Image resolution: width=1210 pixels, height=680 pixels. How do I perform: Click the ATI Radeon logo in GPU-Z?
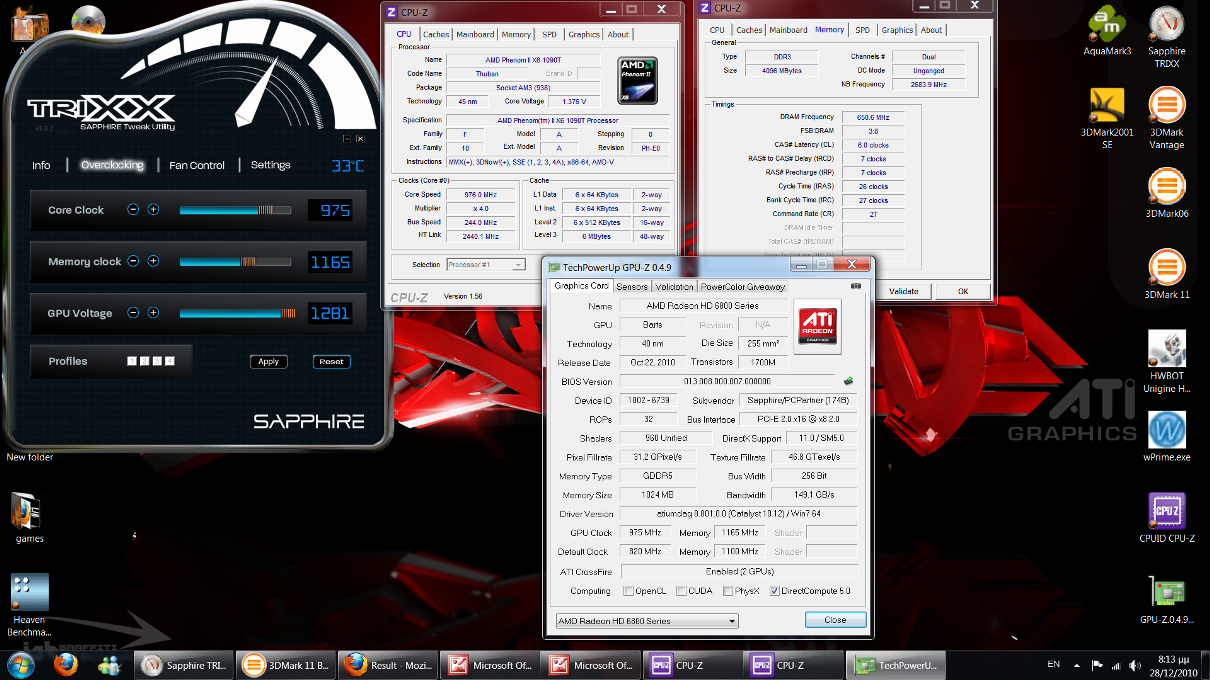(818, 326)
